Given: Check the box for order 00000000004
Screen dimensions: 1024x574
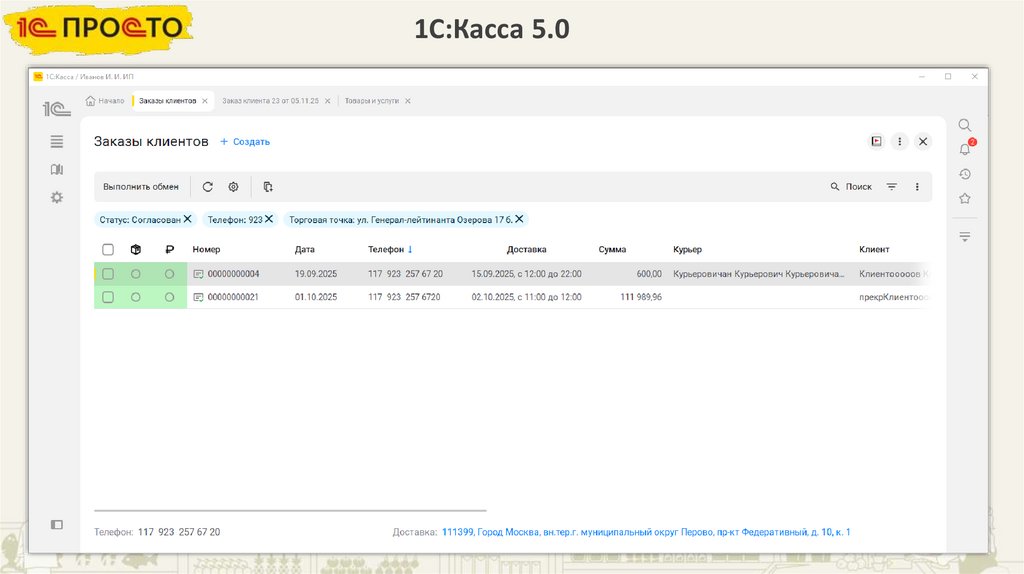Looking at the screenshot, I should tap(108, 273).
